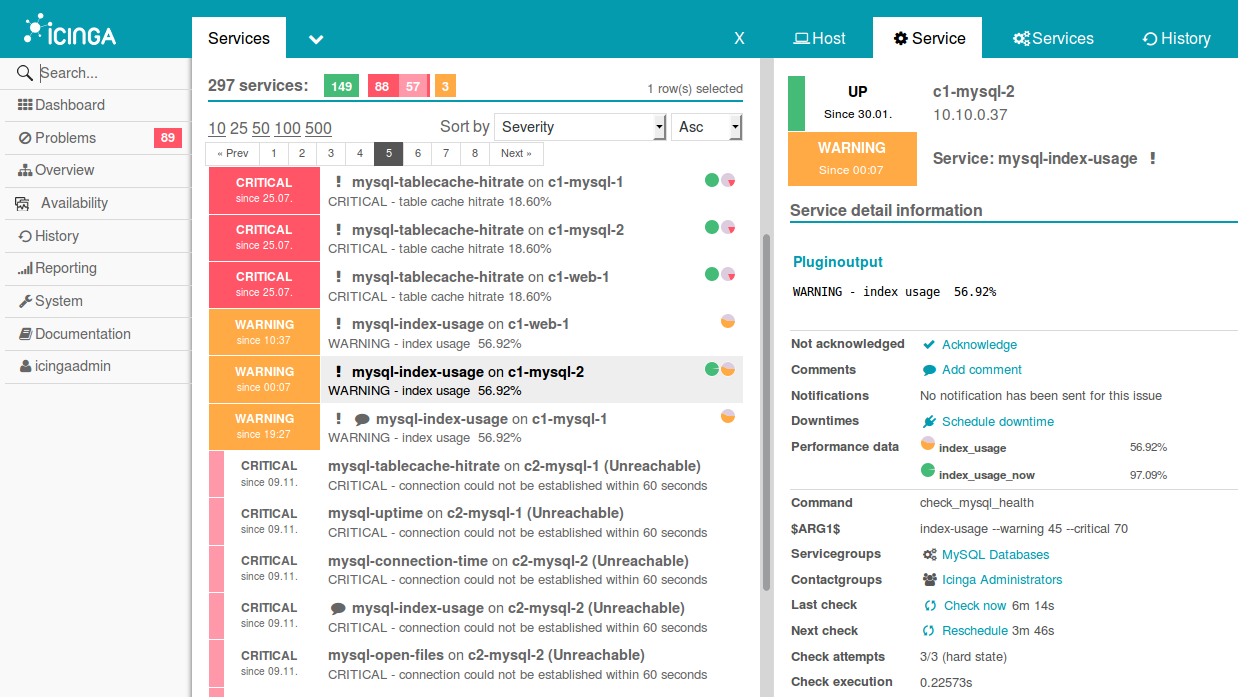Viewport: 1238px width, 697px height.
Task: Open Problems in the sidebar
Action: click(66, 138)
